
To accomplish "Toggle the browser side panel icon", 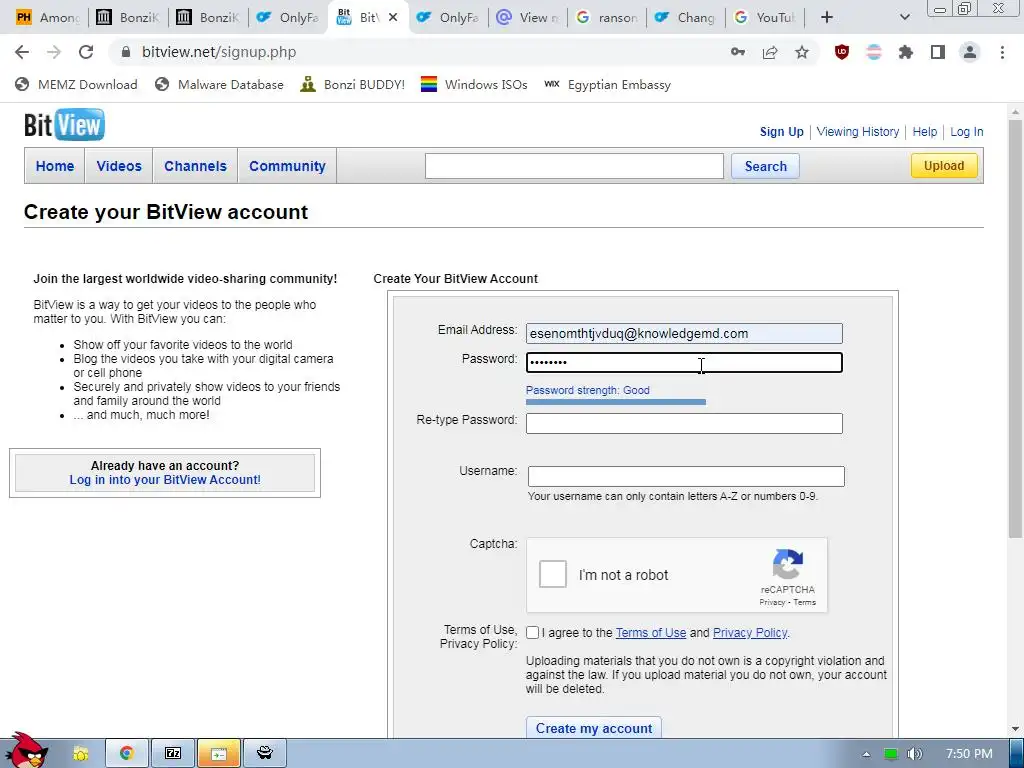I will pyautogui.click(x=938, y=52).
